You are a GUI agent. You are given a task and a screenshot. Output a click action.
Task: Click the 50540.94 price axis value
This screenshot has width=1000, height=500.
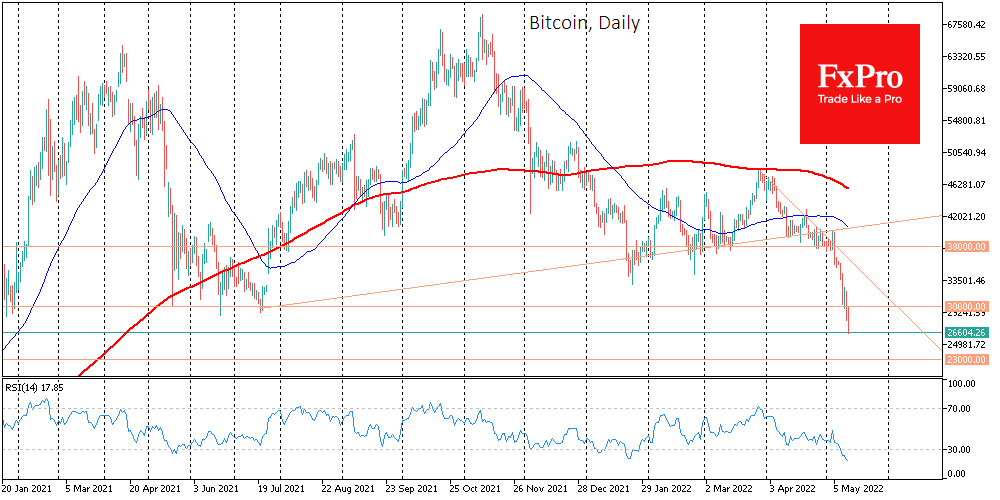(966, 153)
